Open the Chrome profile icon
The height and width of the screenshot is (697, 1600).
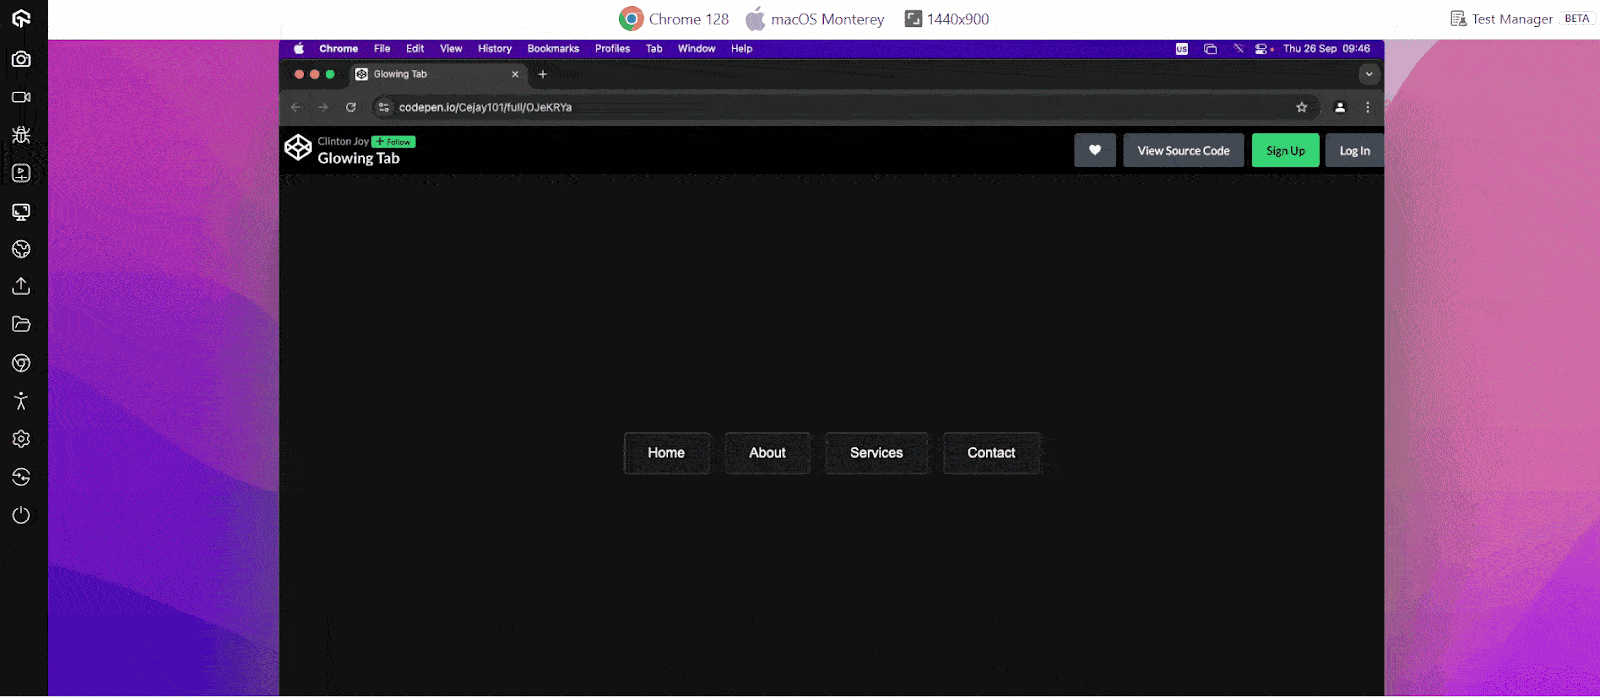[x=1340, y=107]
